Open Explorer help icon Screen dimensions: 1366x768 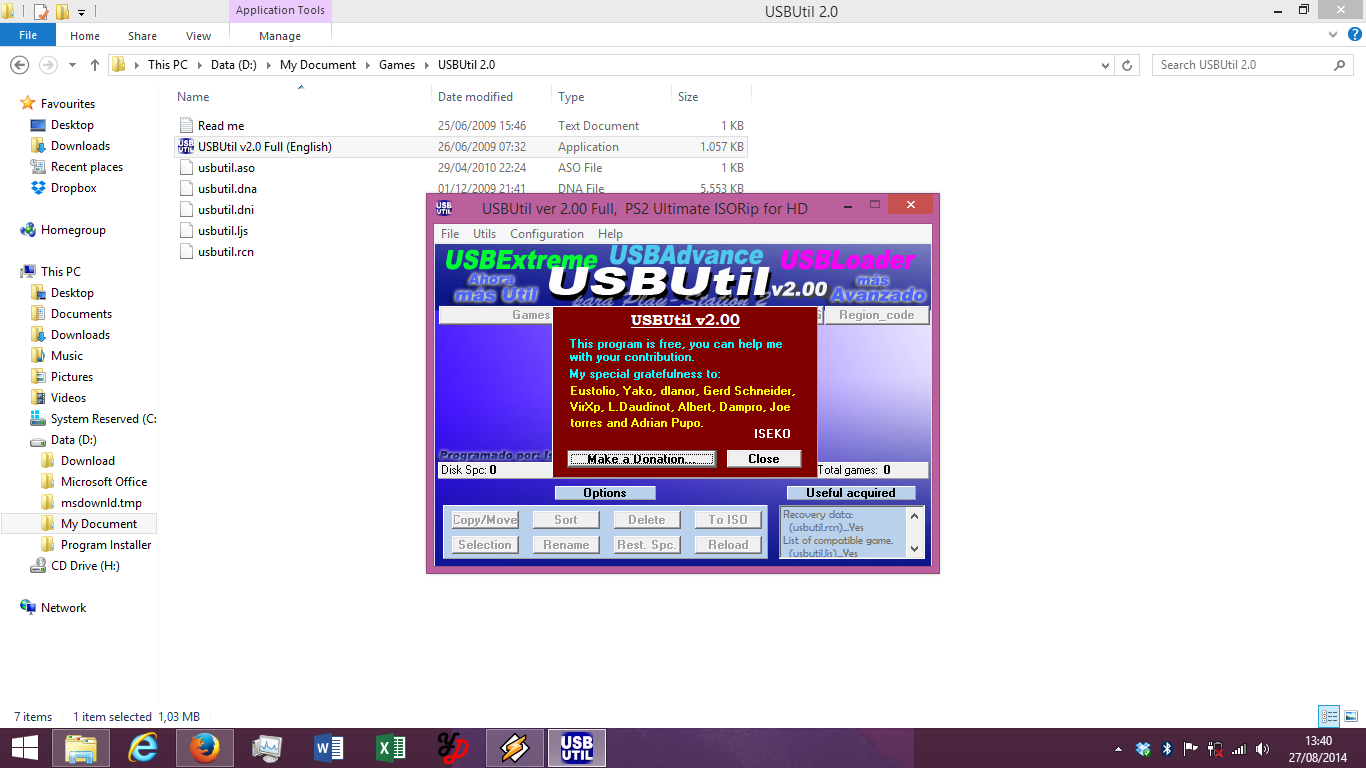(x=1353, y=34)
